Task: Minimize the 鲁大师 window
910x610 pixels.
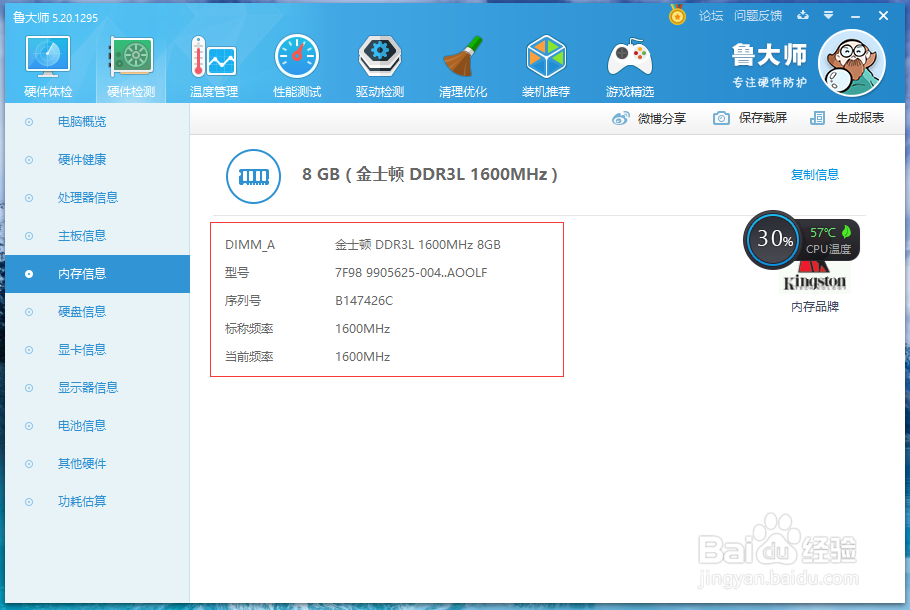Action: point(855,16)
